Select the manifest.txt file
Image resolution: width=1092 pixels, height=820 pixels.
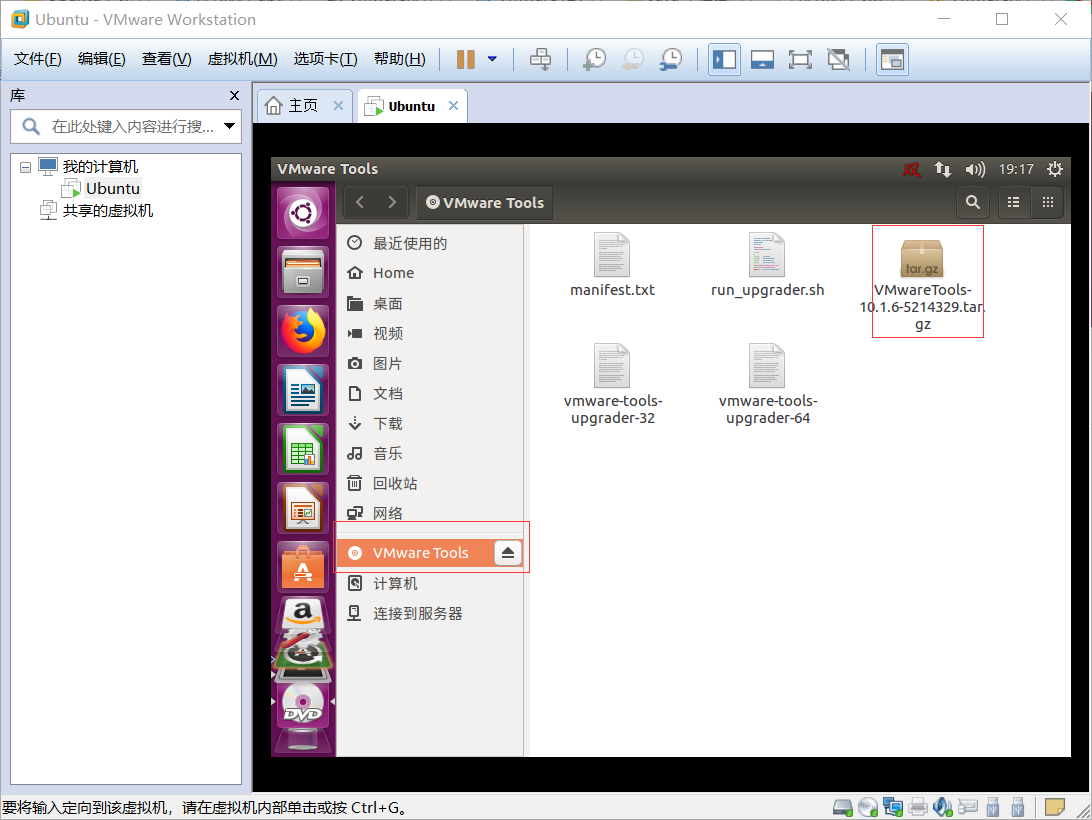[x=612, y=265]
